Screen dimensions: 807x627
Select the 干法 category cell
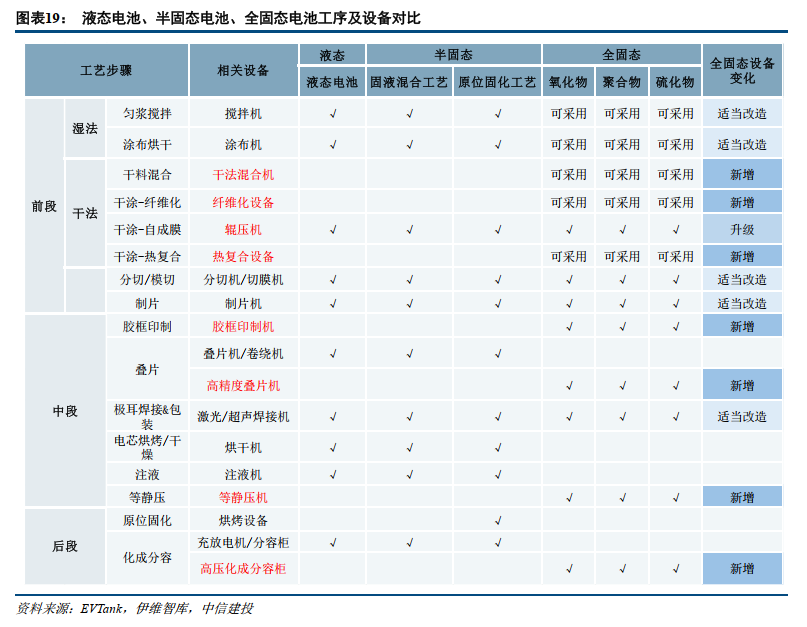(85, 213)
